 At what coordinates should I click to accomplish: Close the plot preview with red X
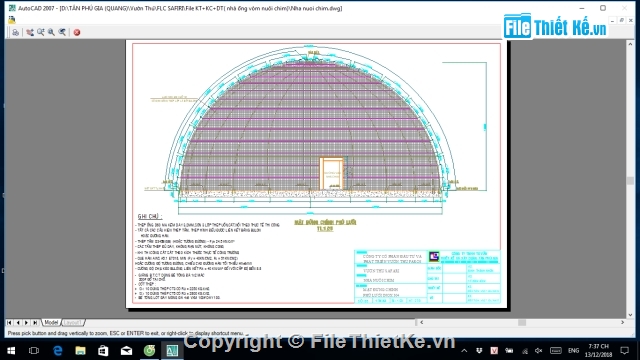[77, 32]
